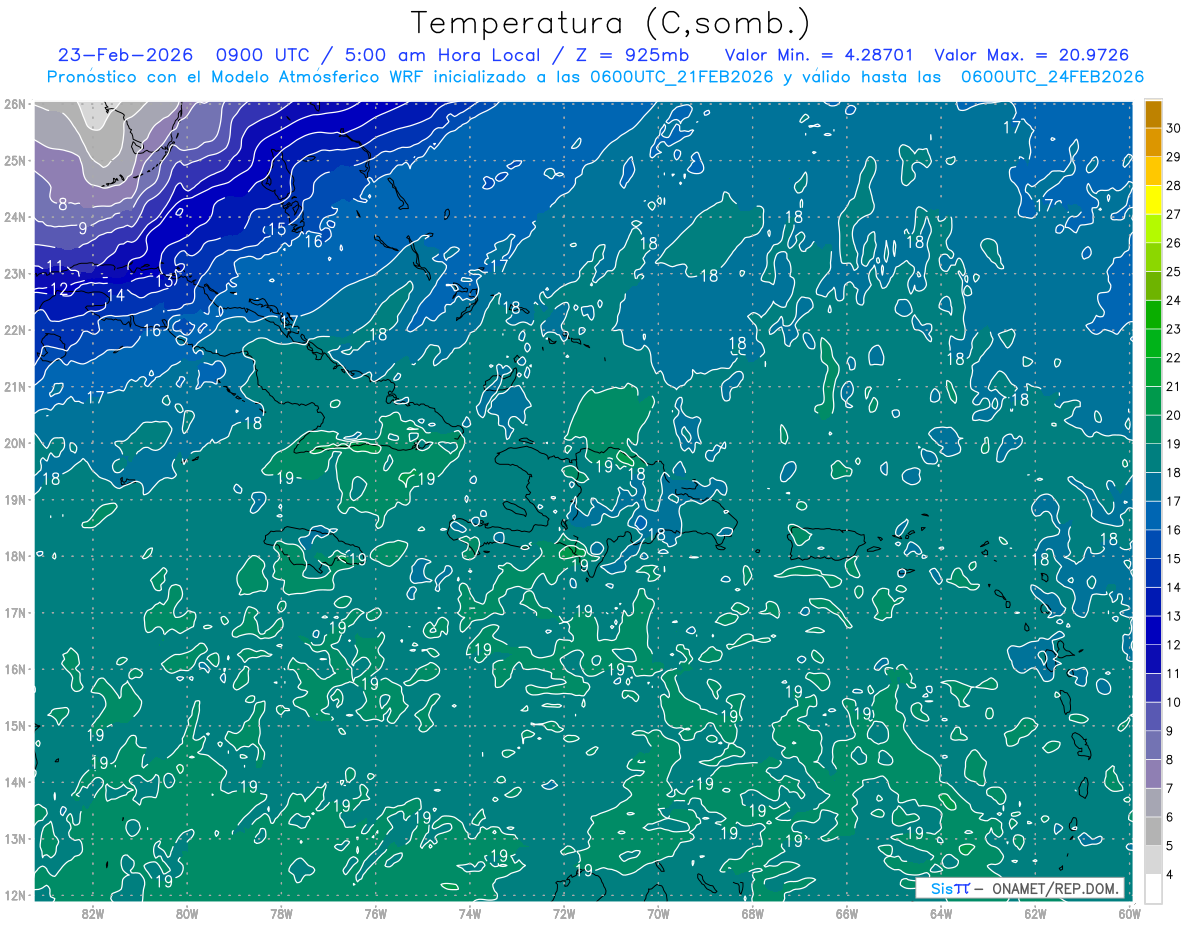Click color scale label "23"
The image size is (1200, 927).
pyautogui.click(x=1174, y=329)
